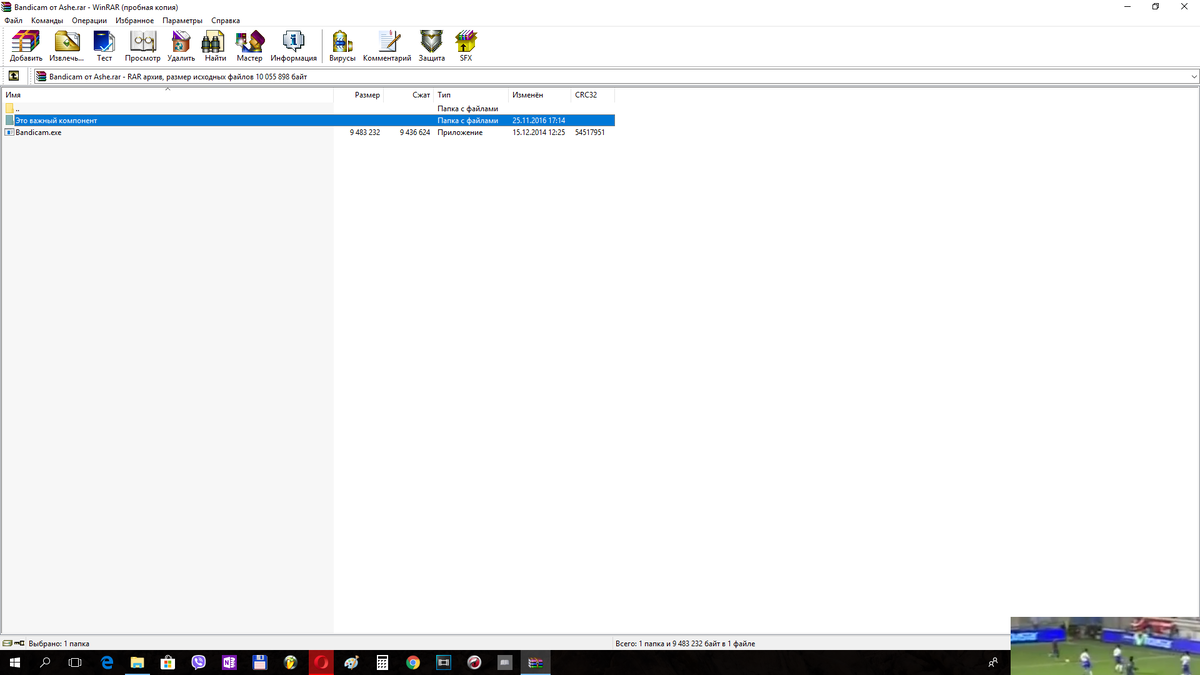Open the Windows Start menu

(15, 662)
